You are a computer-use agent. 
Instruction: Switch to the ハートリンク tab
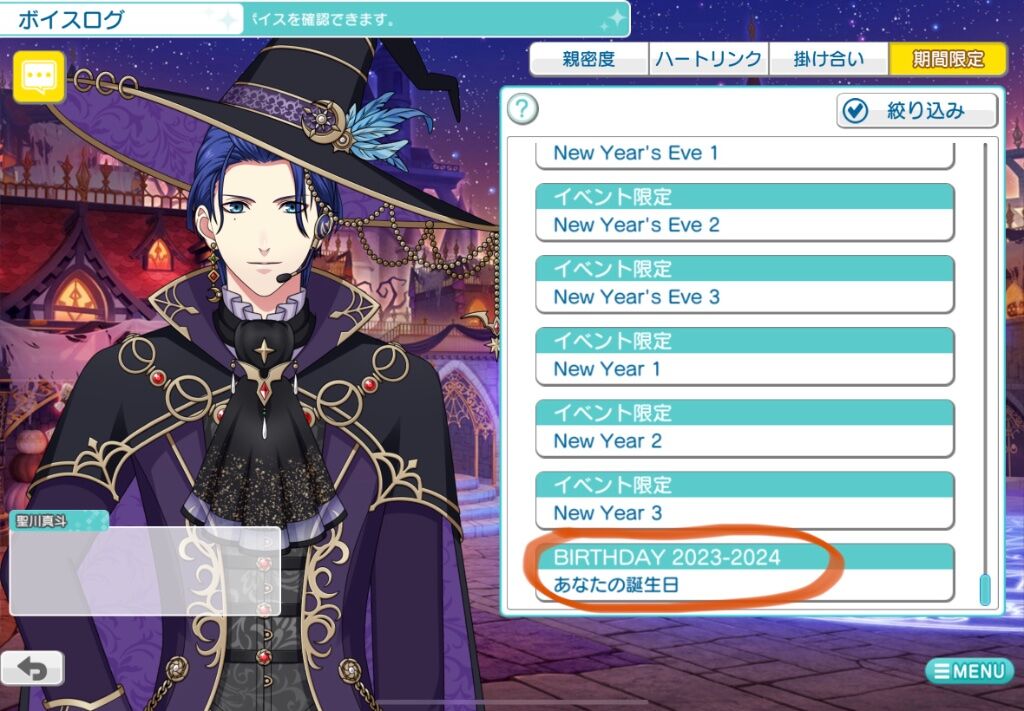[709, 59]
